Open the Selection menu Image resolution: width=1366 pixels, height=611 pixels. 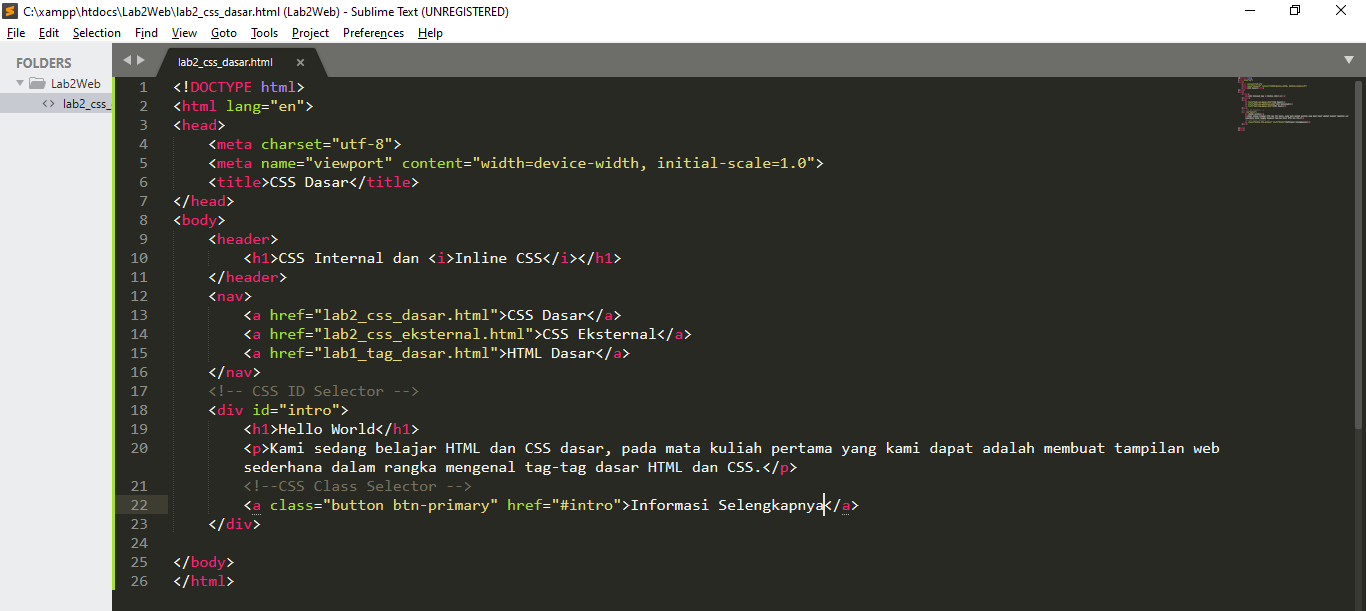[x=97, y=33]
